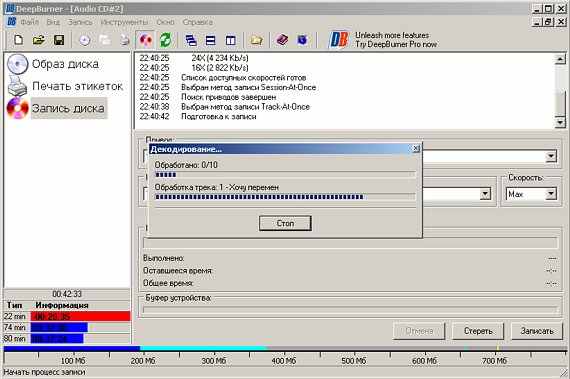Click the 00:42:33 total time label

(67, 294)
